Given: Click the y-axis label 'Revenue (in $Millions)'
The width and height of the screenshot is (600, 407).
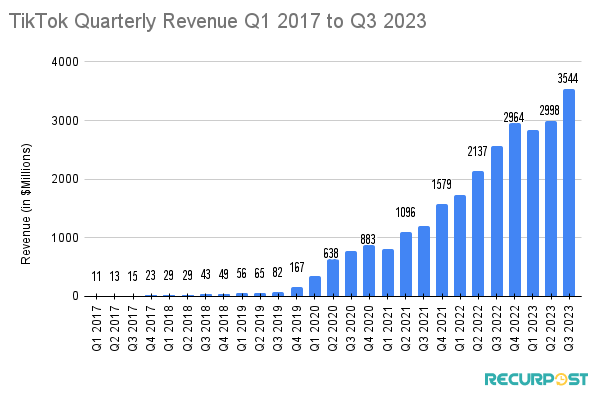Looking at the screenshot, I should [26, 204].
